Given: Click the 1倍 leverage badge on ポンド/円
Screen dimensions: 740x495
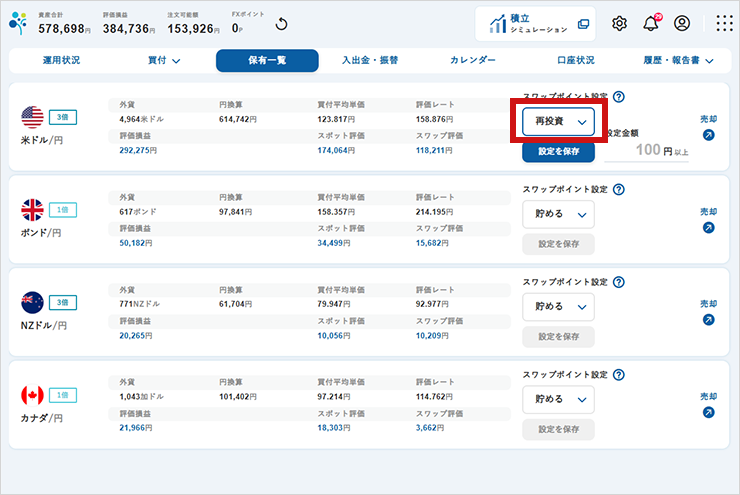Looking at the screenshot, I should [63, 210].
